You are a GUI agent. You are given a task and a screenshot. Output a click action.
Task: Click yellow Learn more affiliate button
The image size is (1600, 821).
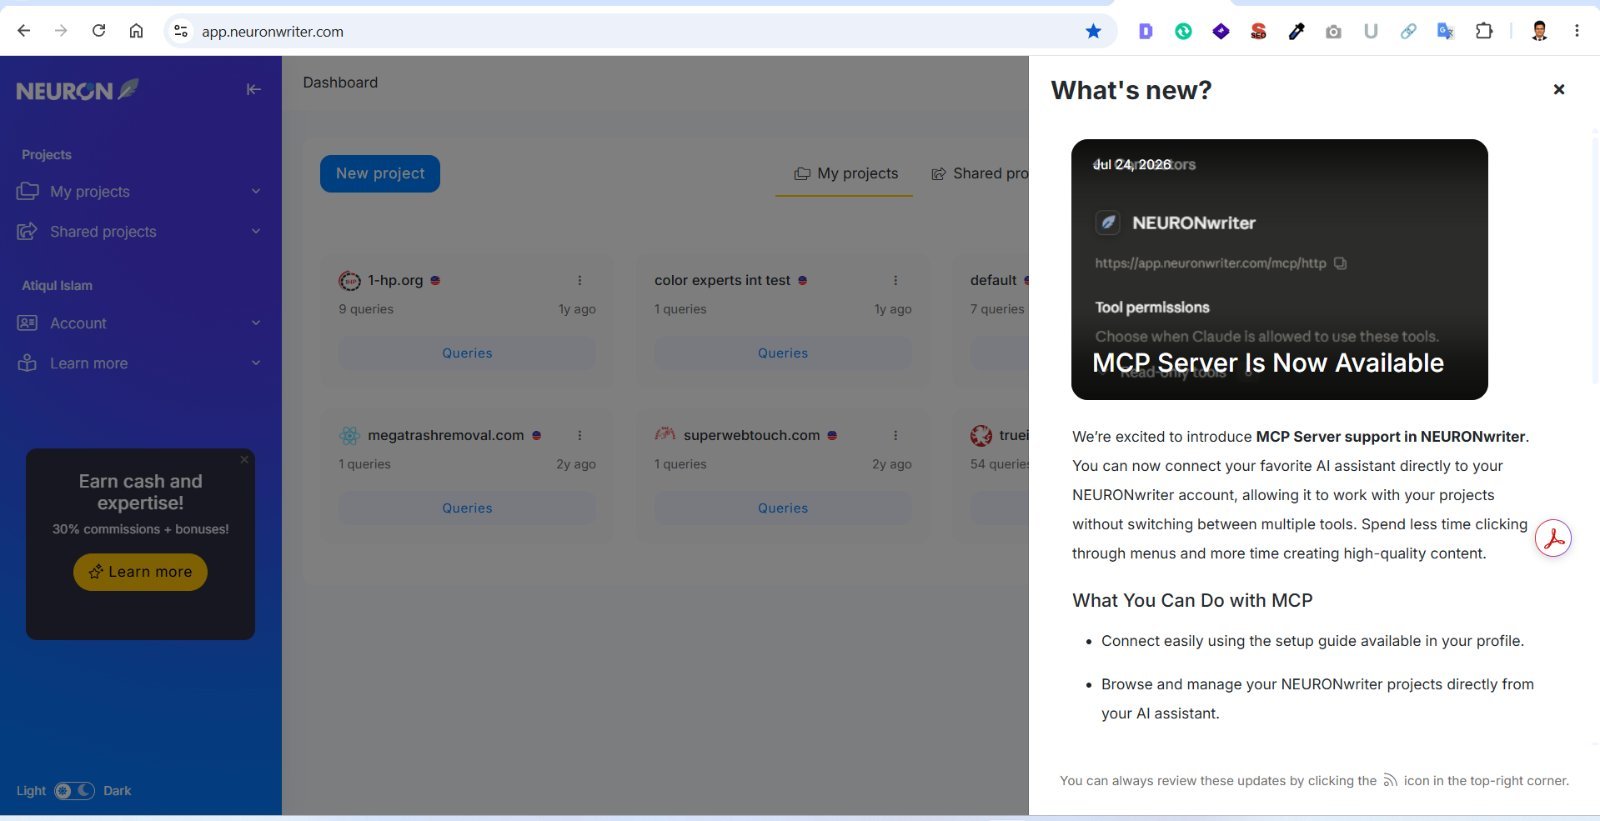(x=140, y=572)
